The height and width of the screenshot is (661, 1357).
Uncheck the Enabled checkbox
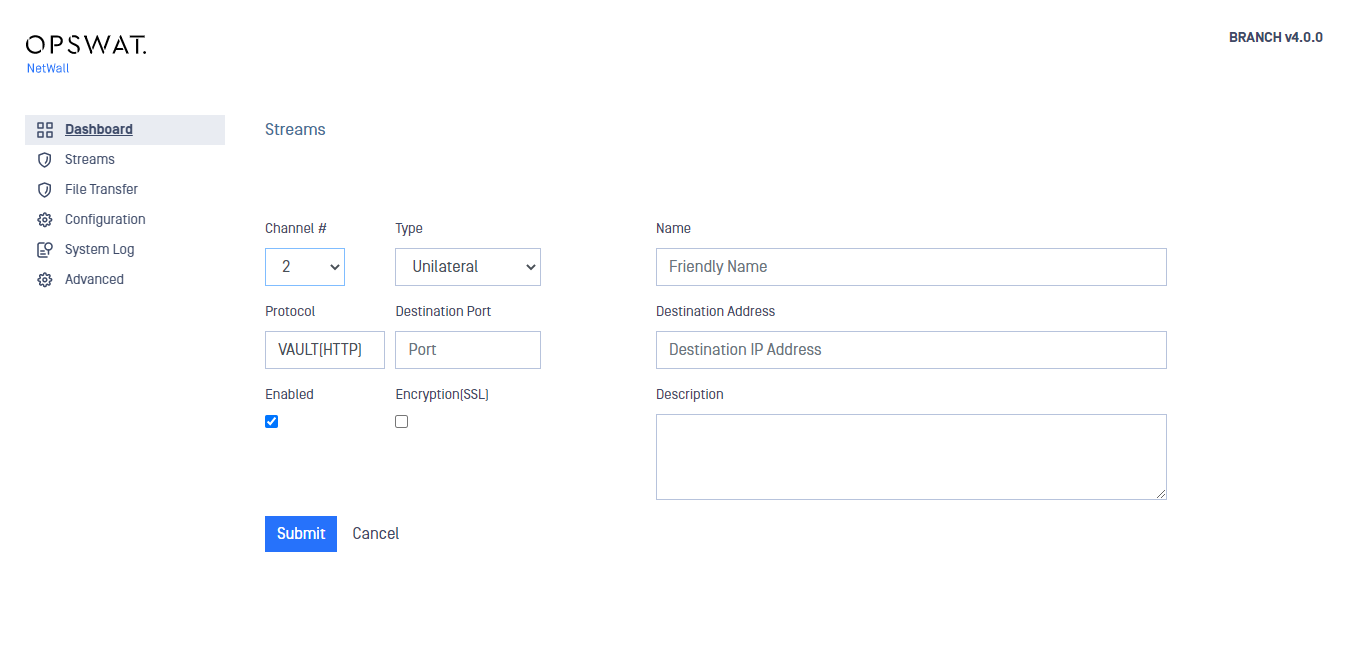[x=271, y=422]
